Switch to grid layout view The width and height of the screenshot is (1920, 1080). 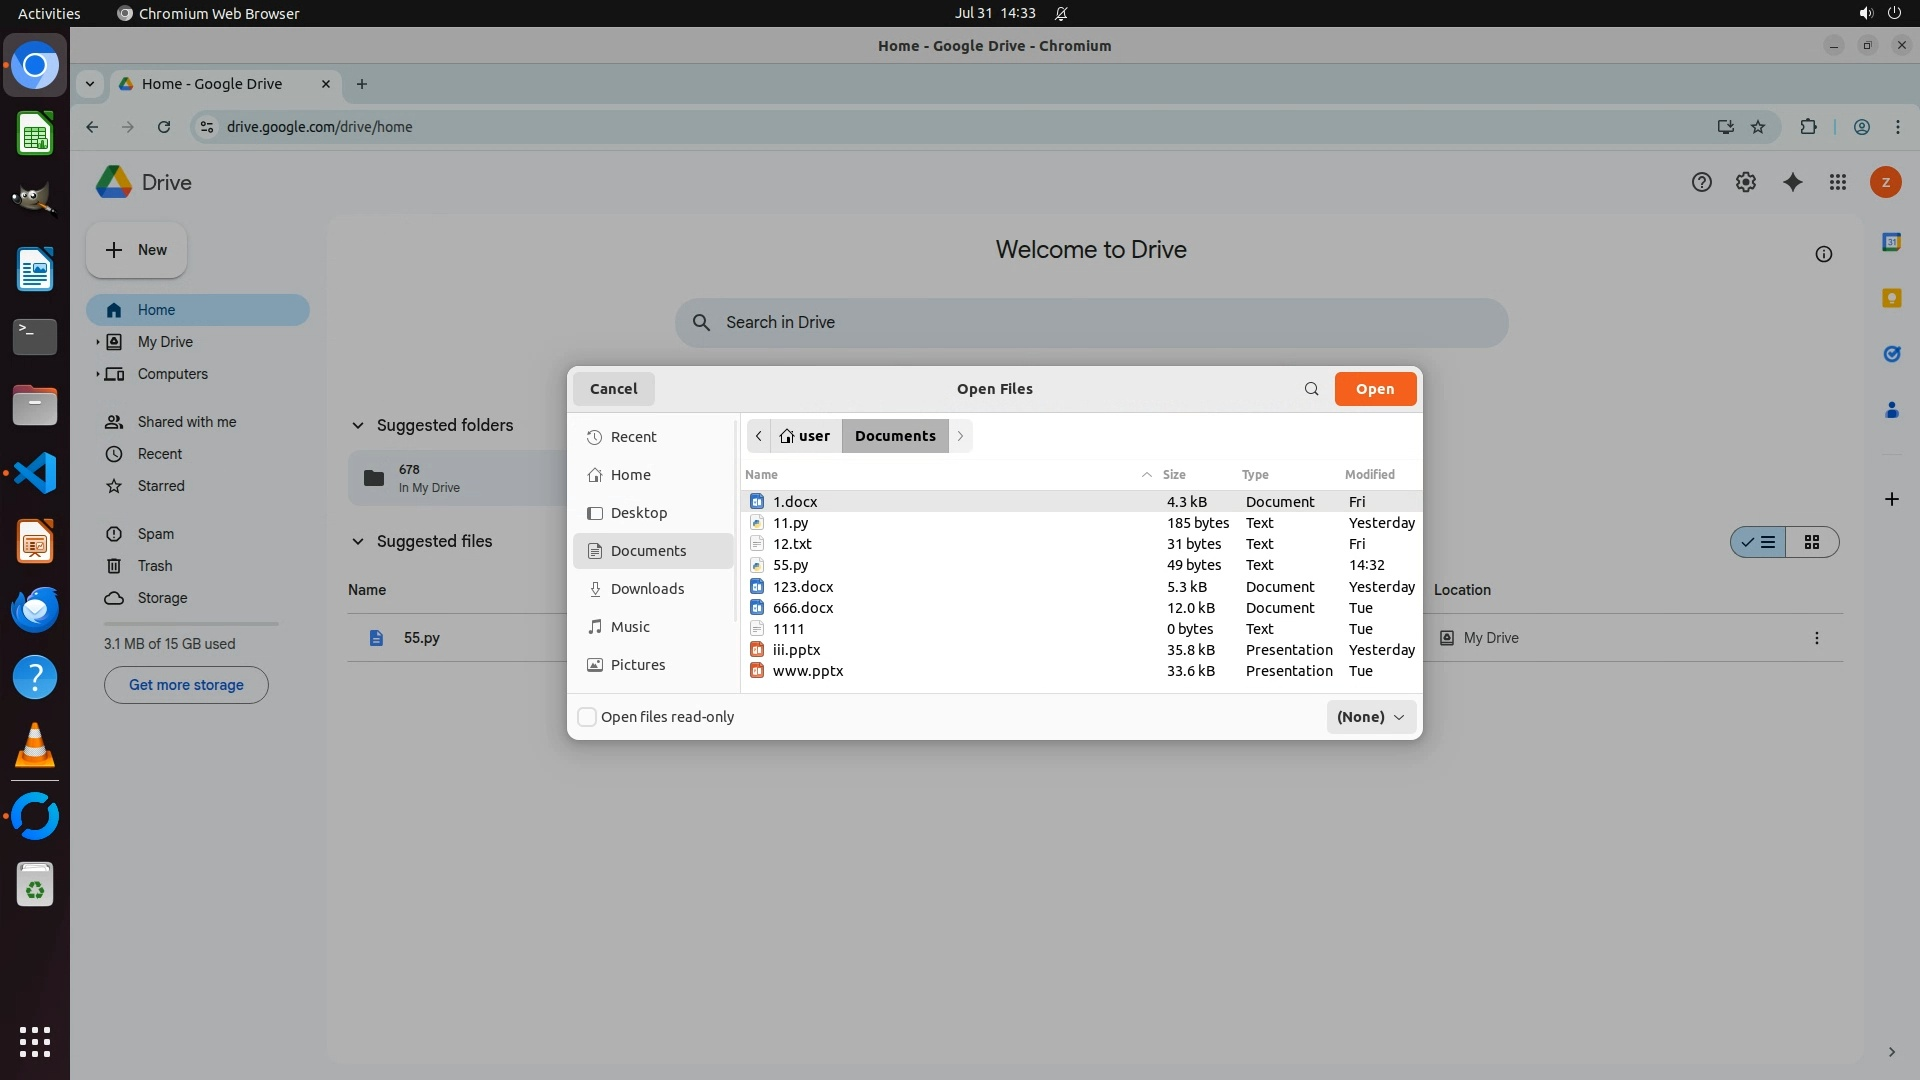(x=1811, y=542)
